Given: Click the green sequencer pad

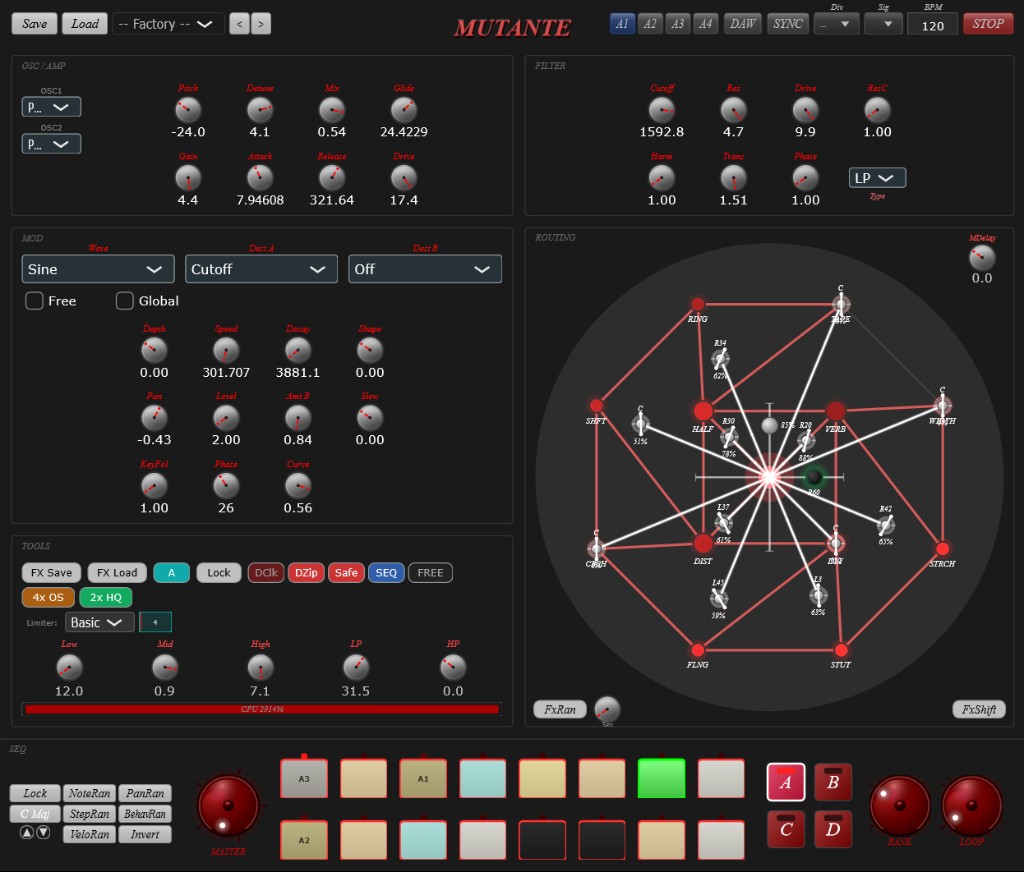Looking at the screenshot, I should coord(661,776).
